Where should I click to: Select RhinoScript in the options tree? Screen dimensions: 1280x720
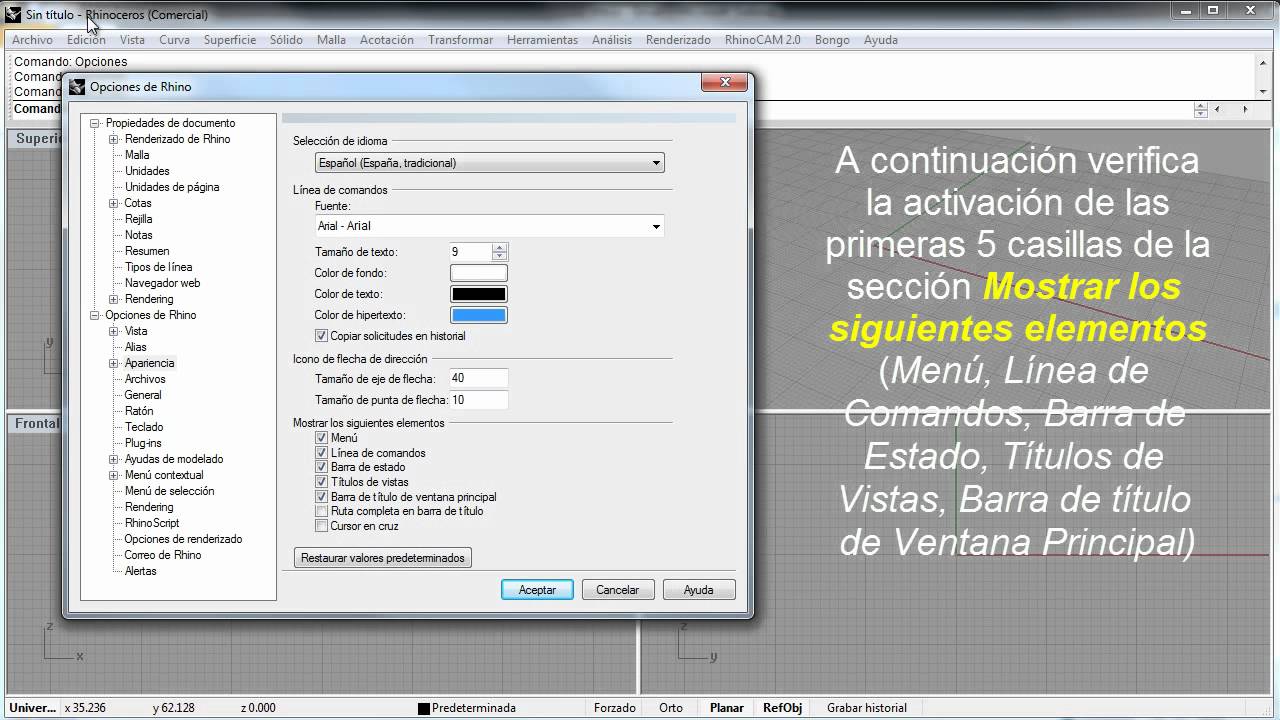152,523
